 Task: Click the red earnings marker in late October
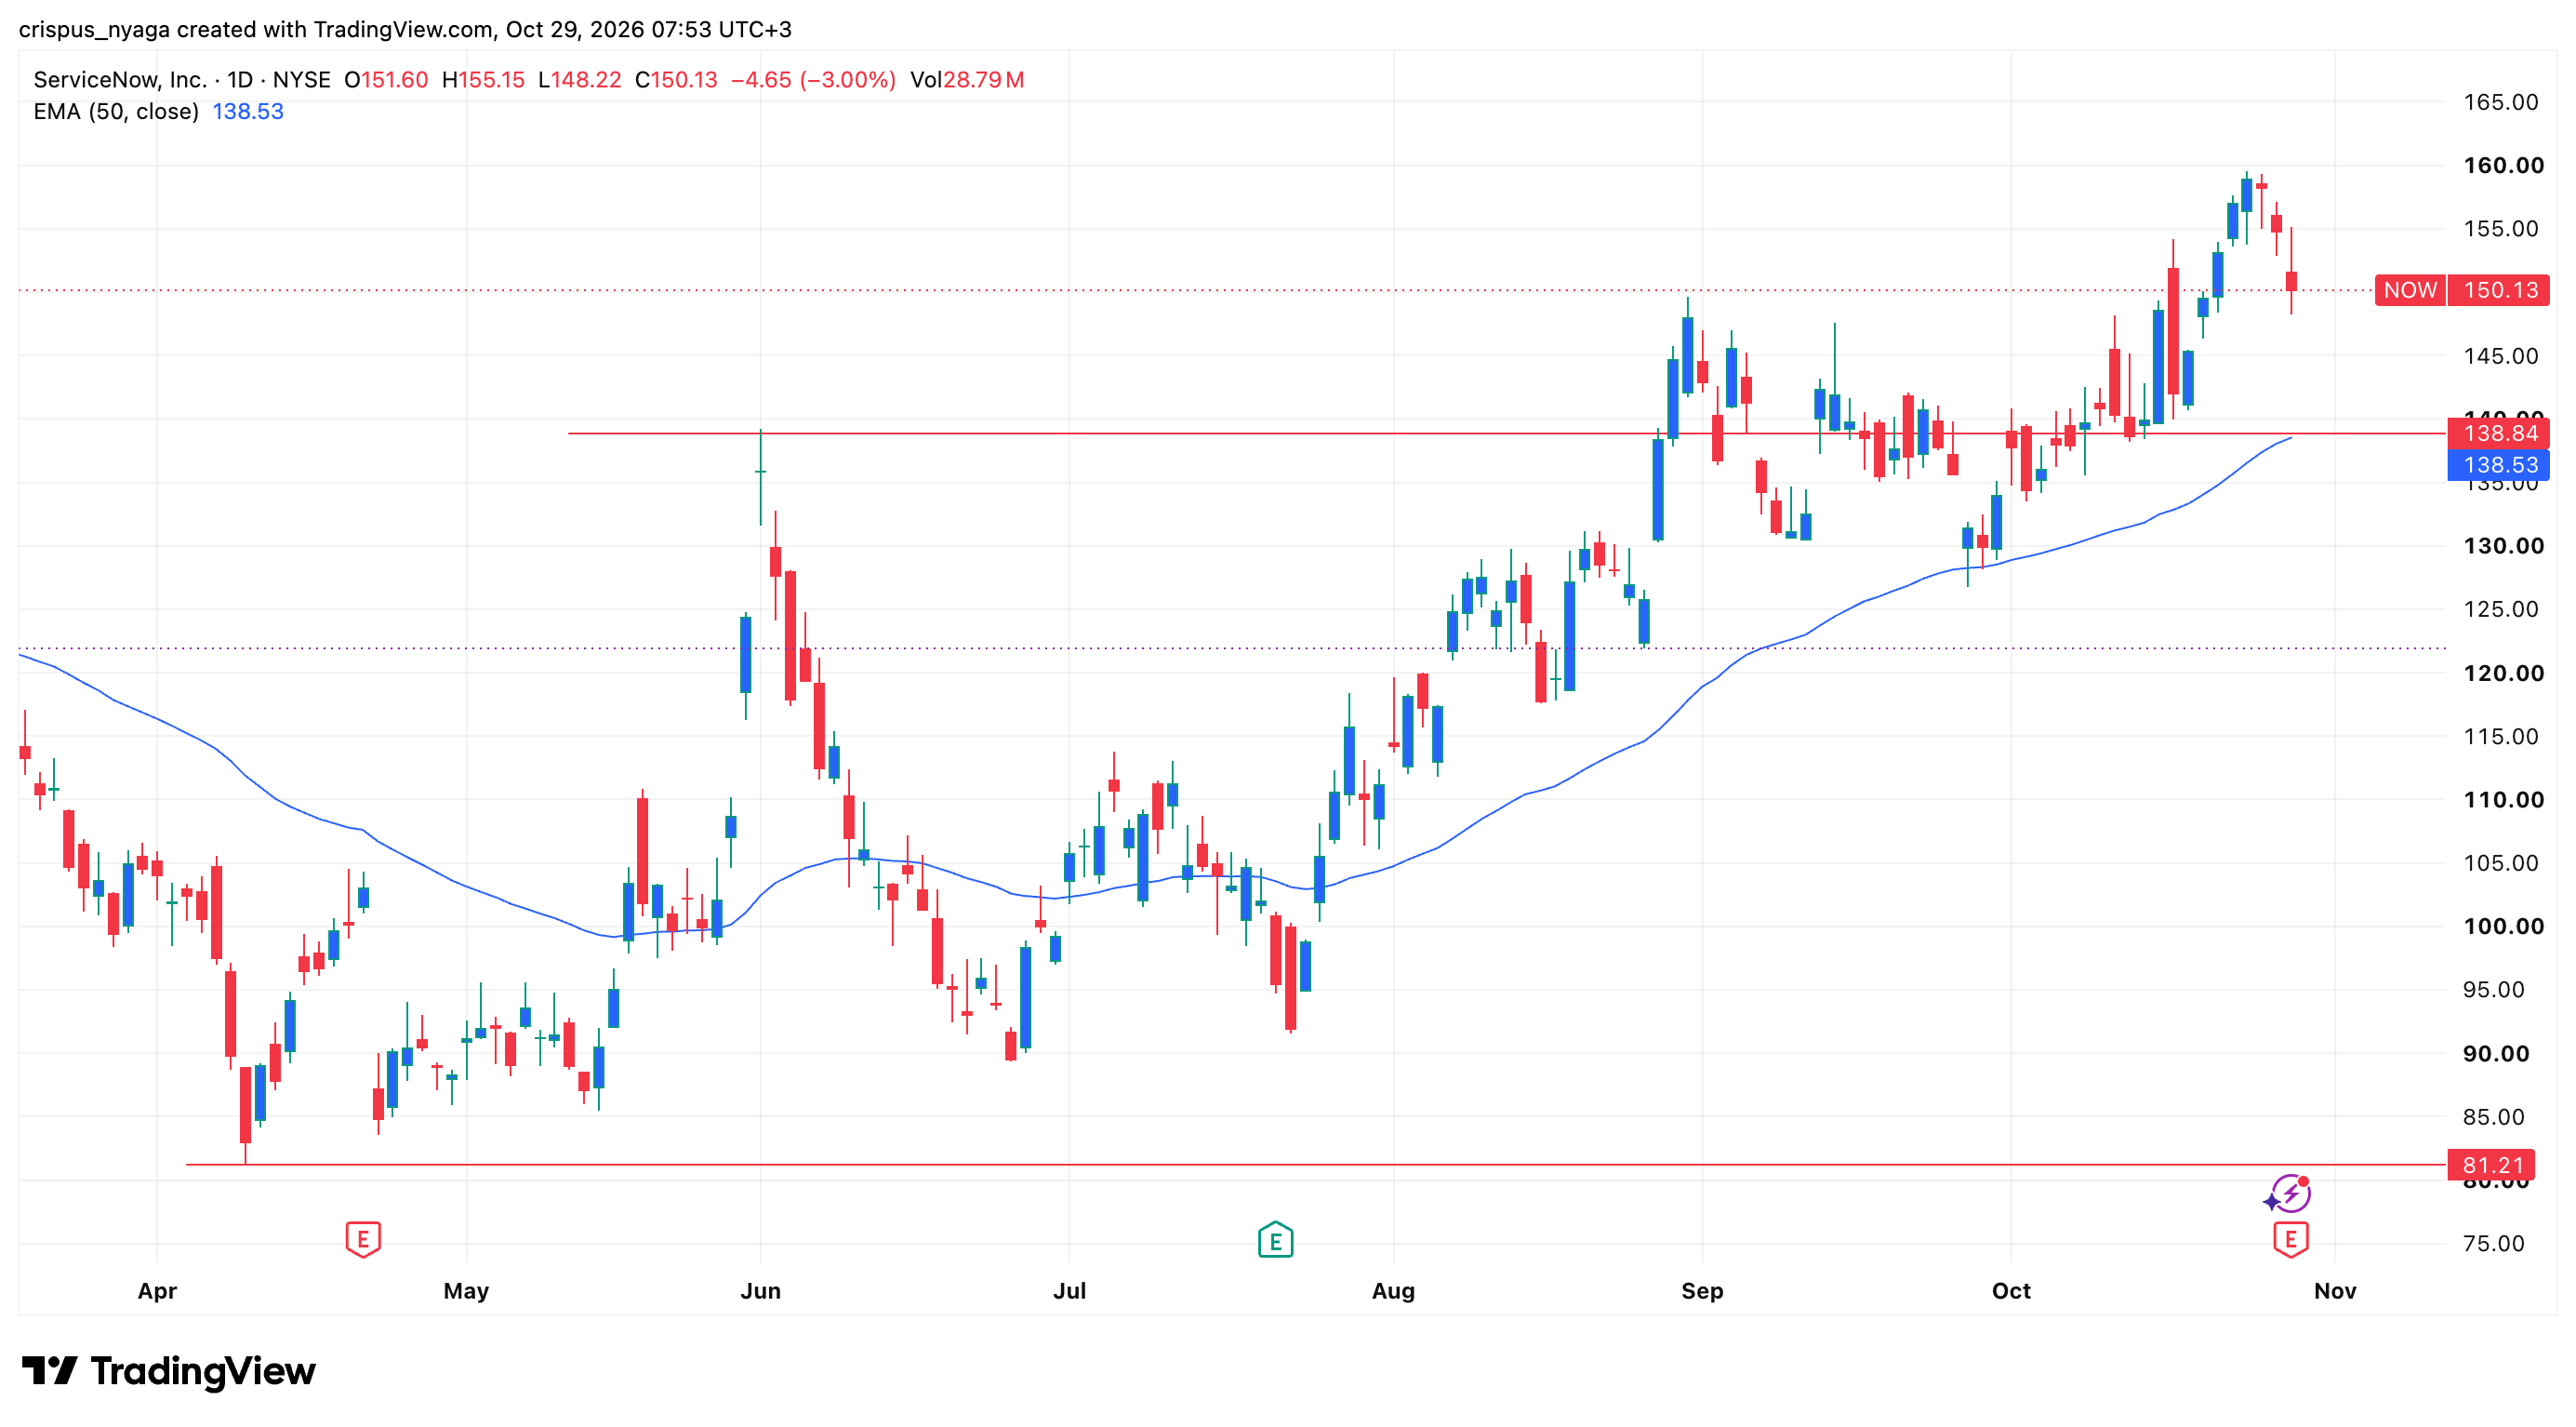pos(2290,1239)
